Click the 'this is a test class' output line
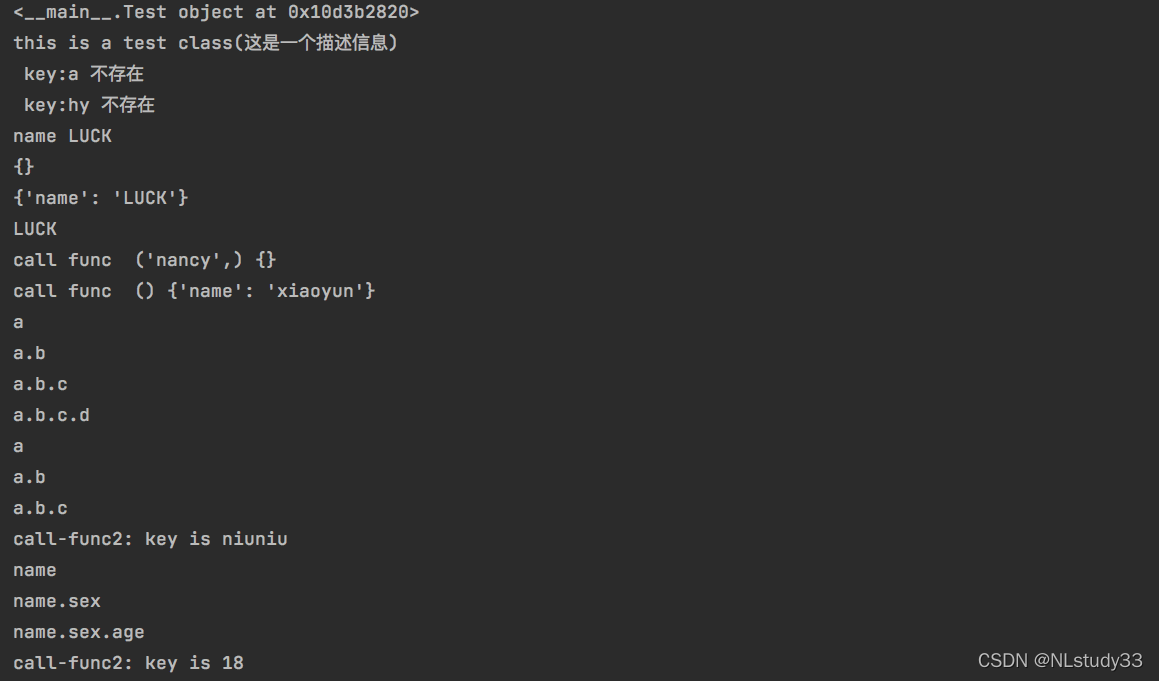This screenshot has height=681, width=1159. coord(205,43)
